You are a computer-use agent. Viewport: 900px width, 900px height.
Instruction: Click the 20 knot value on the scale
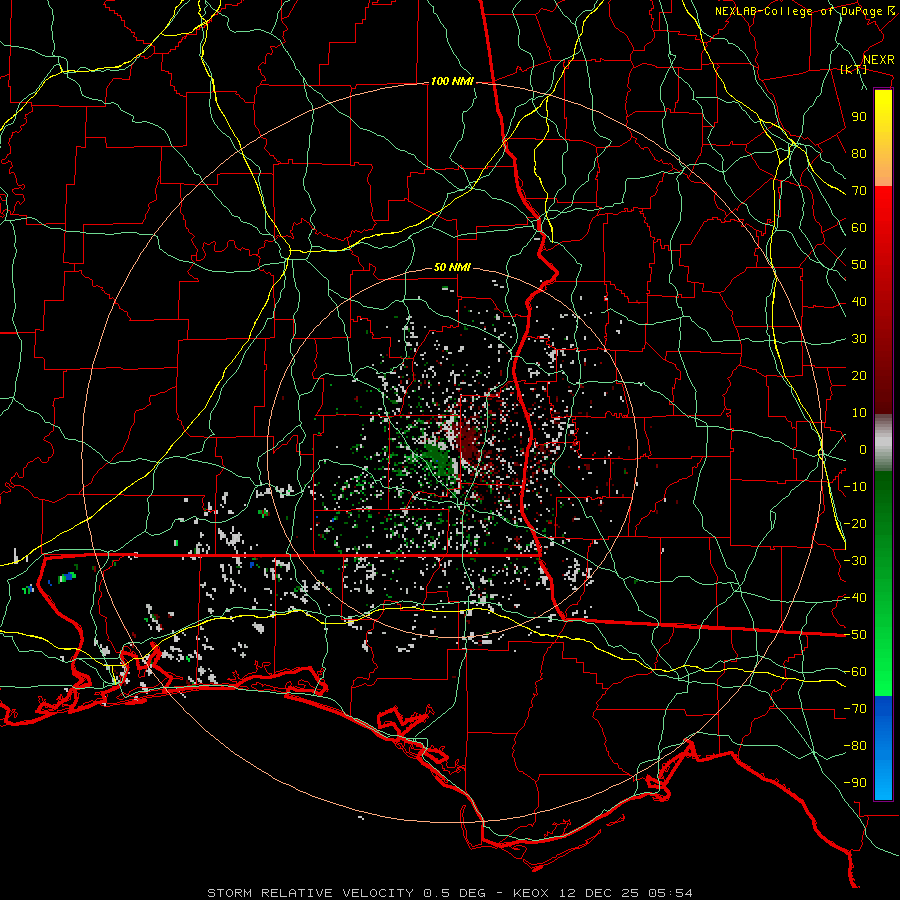(x=859, y=376)
